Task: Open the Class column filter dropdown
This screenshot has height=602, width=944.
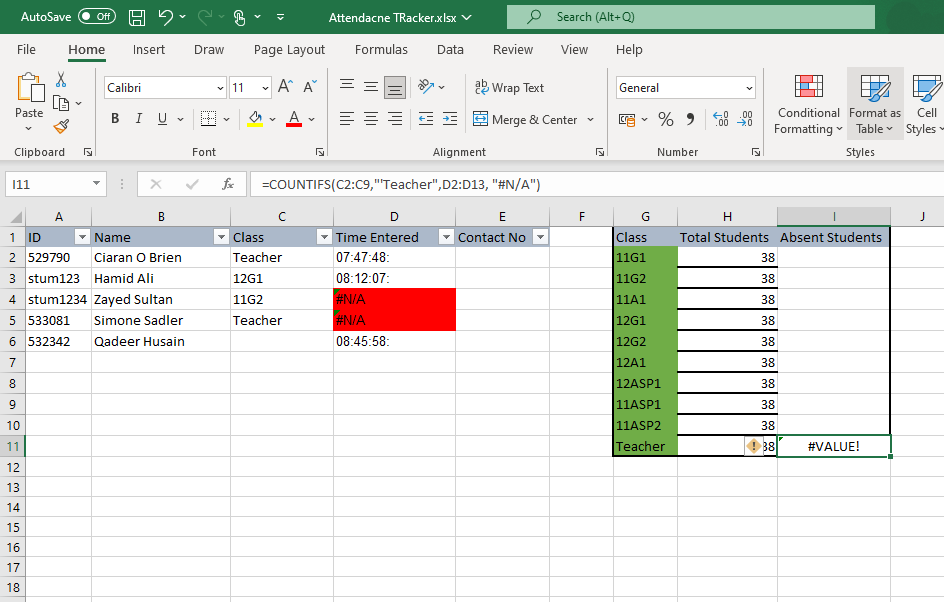Action: (323, 237)
